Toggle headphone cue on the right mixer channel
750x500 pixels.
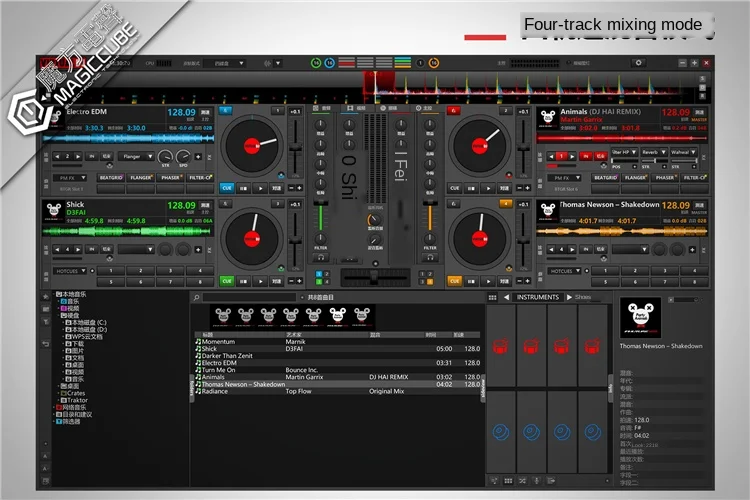point(430,257)
